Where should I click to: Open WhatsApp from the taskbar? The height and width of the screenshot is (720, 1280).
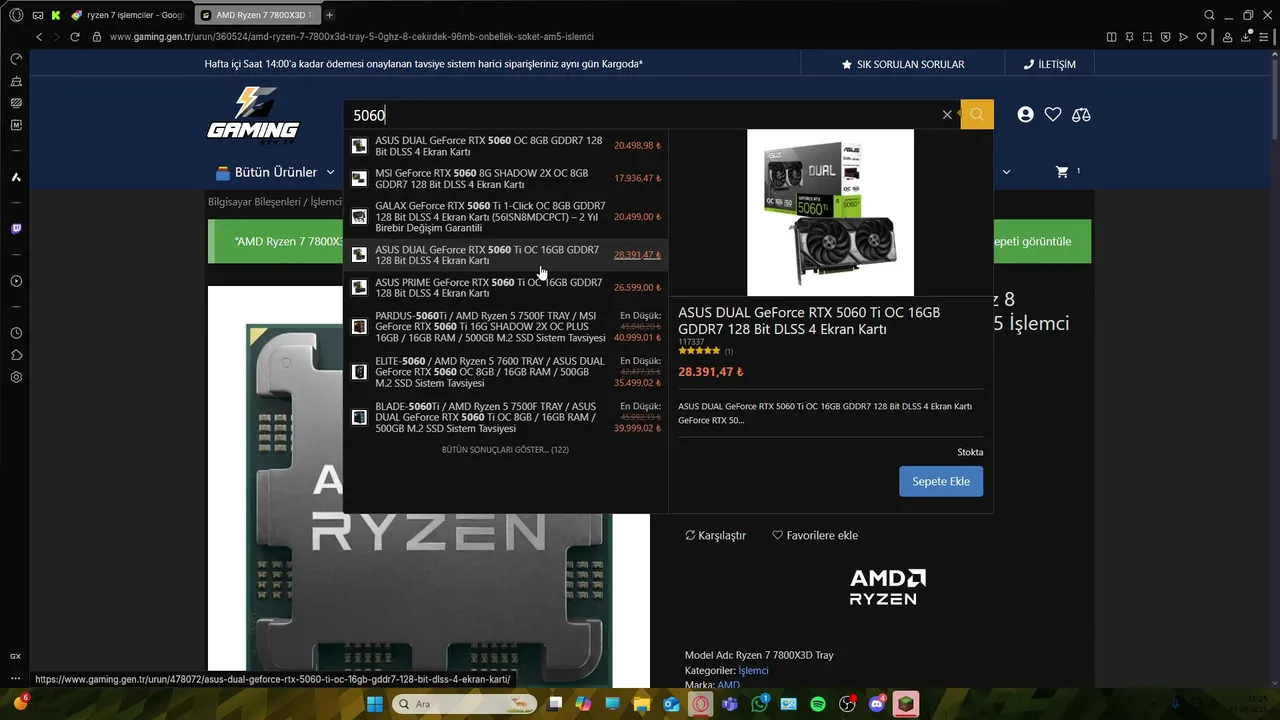tap(759, 704)
